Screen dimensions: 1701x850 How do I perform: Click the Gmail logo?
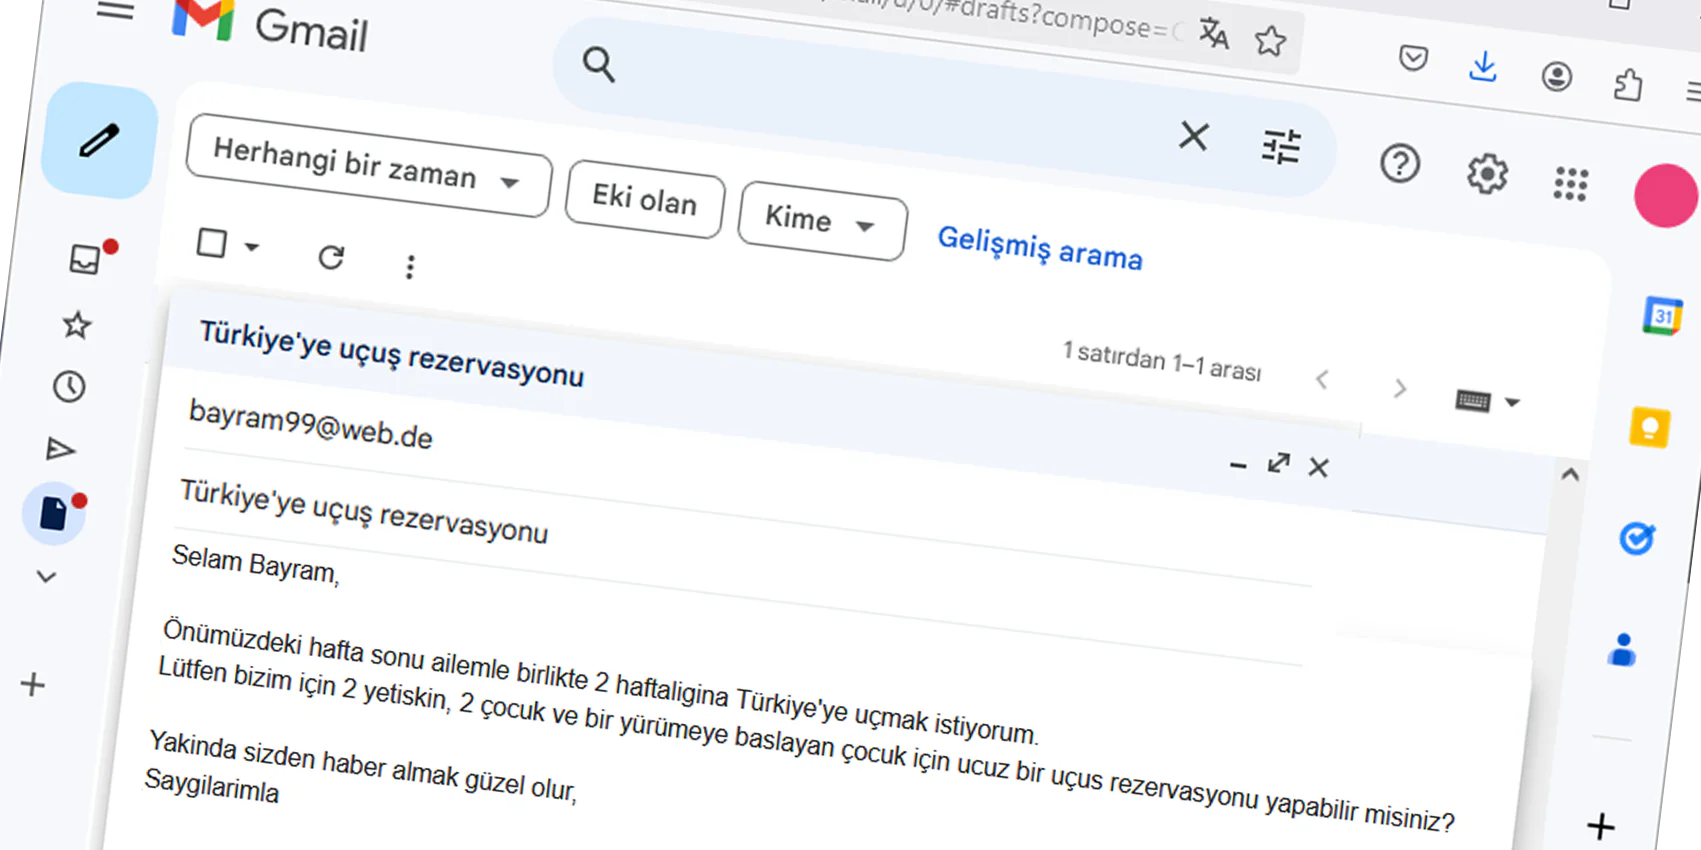click(270, 26)
